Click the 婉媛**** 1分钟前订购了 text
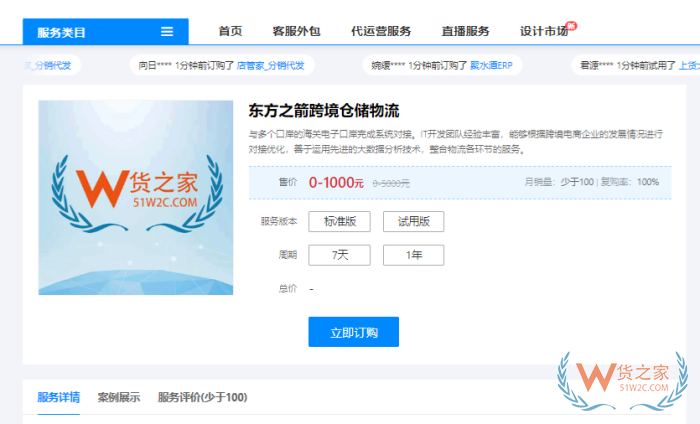The height and width of the screenshot is (424, 700). pyautogui.click(x=420, y=66)
